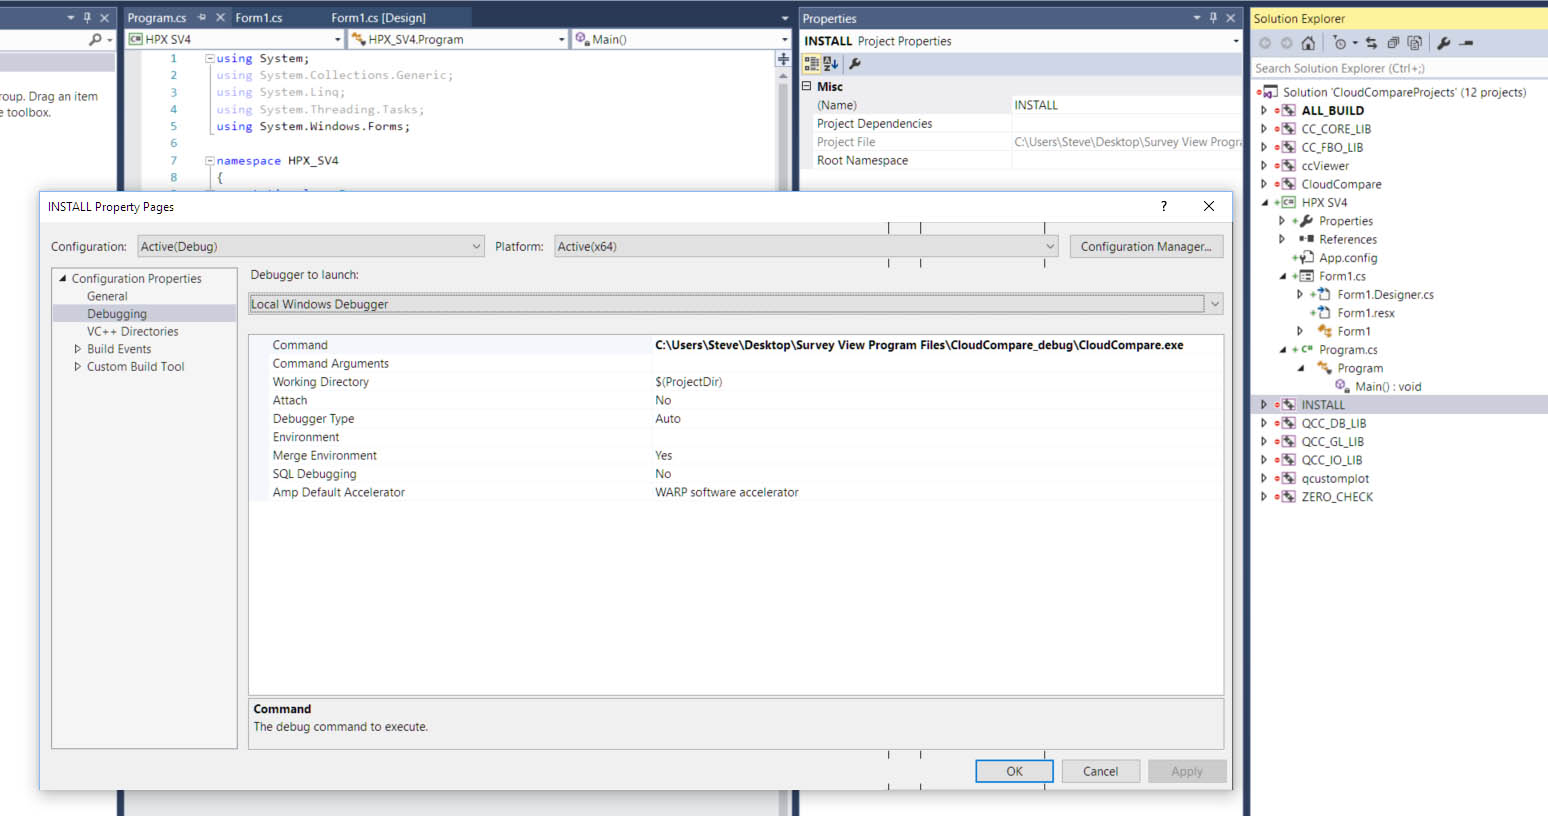Sort properties alphabetically with A-Z icon
Viewport: 1548px width, 816px height.
coord(831,64)
